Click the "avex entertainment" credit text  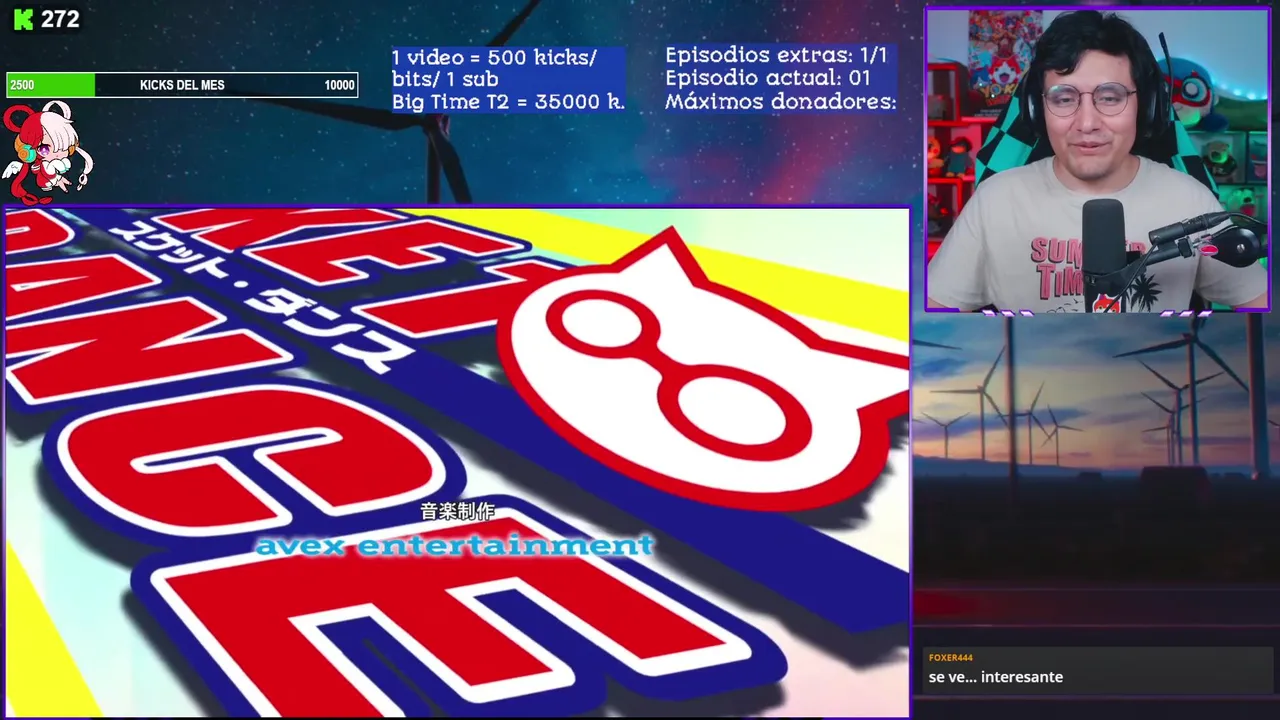click(x=455, y=545)
